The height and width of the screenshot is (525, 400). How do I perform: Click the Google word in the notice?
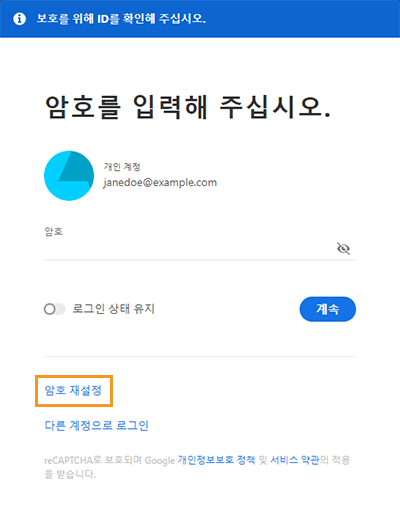[x=160, y=461]
